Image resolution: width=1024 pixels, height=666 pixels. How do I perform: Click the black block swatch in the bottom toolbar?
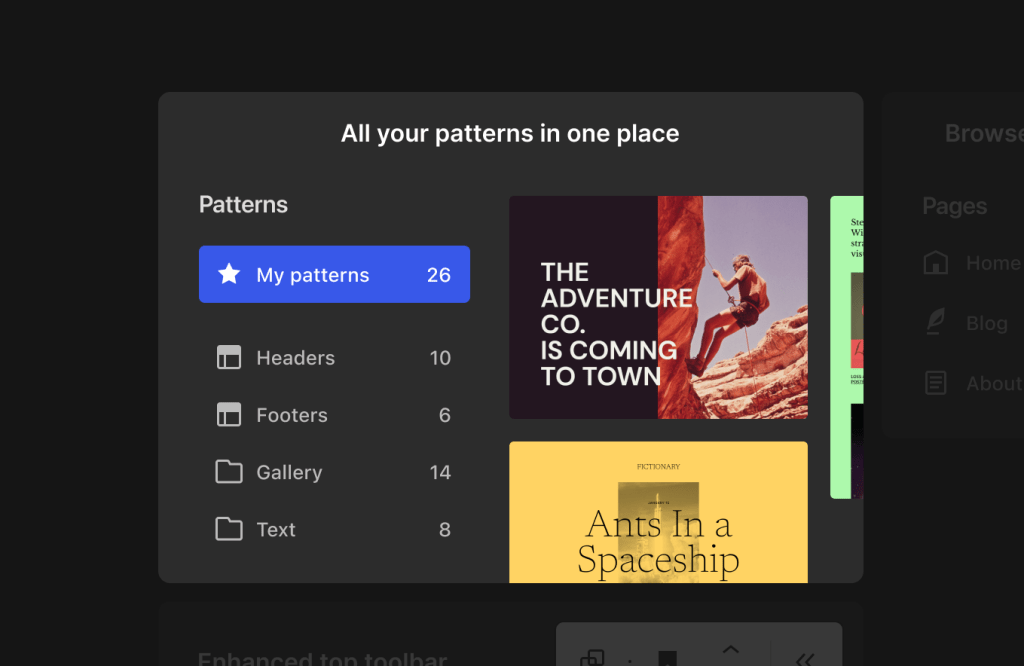(667, 658)
